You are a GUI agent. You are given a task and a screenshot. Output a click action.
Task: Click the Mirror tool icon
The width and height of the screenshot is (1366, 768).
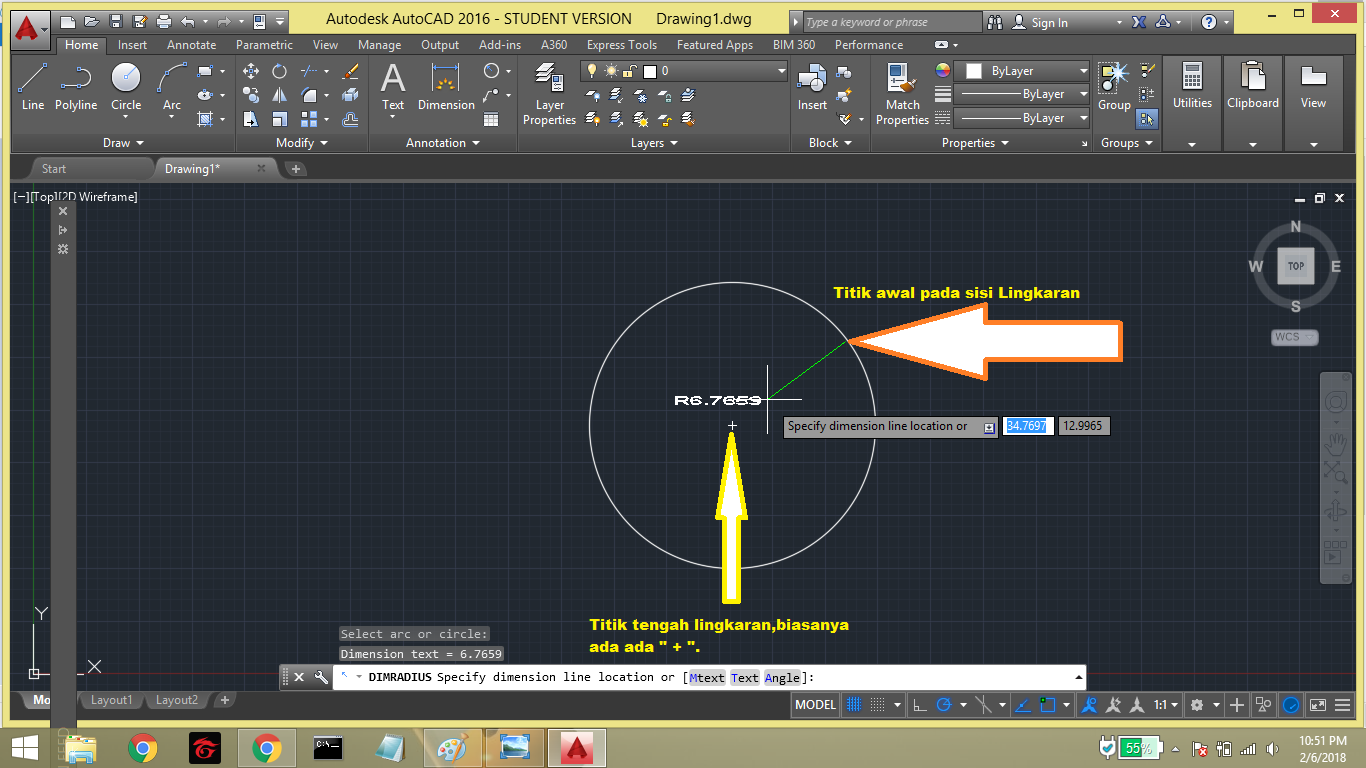(x=280, y=96)
